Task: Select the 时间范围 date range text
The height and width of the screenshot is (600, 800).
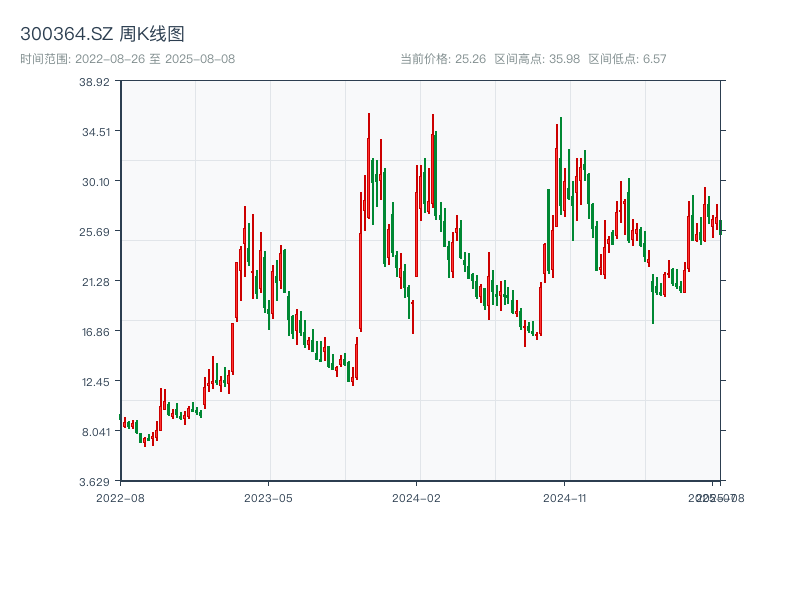Action: tap(128, 59)
